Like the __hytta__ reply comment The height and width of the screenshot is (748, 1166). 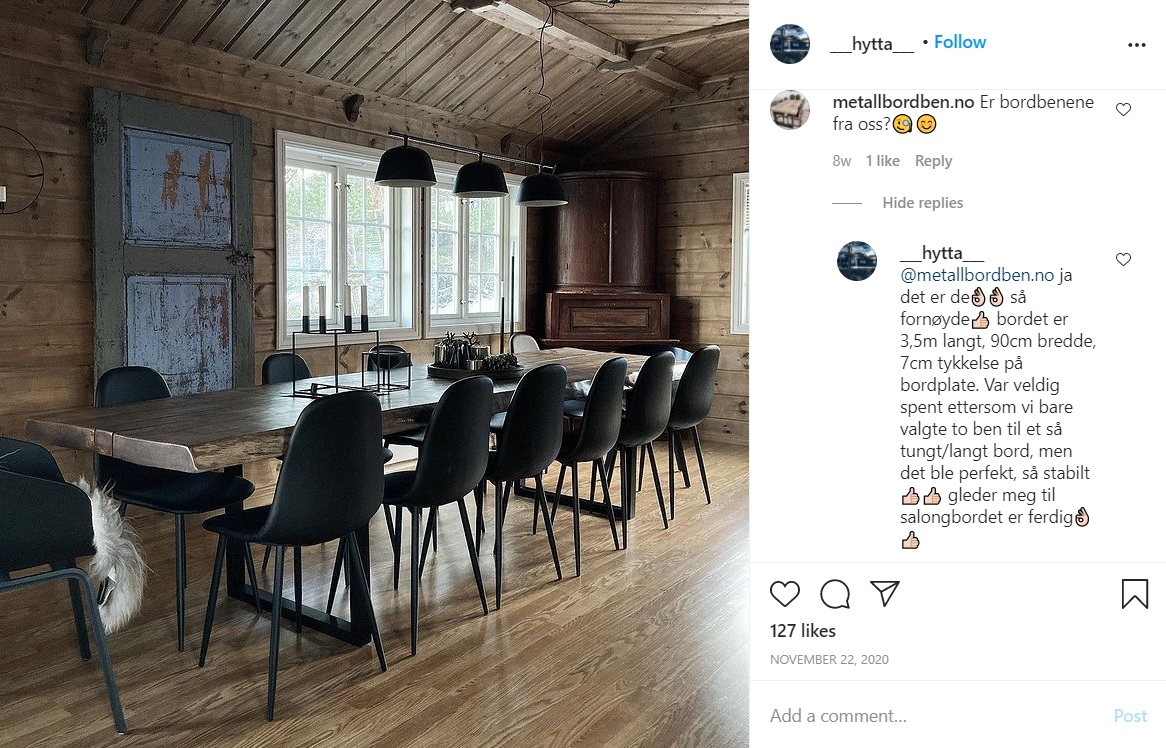1124,259
